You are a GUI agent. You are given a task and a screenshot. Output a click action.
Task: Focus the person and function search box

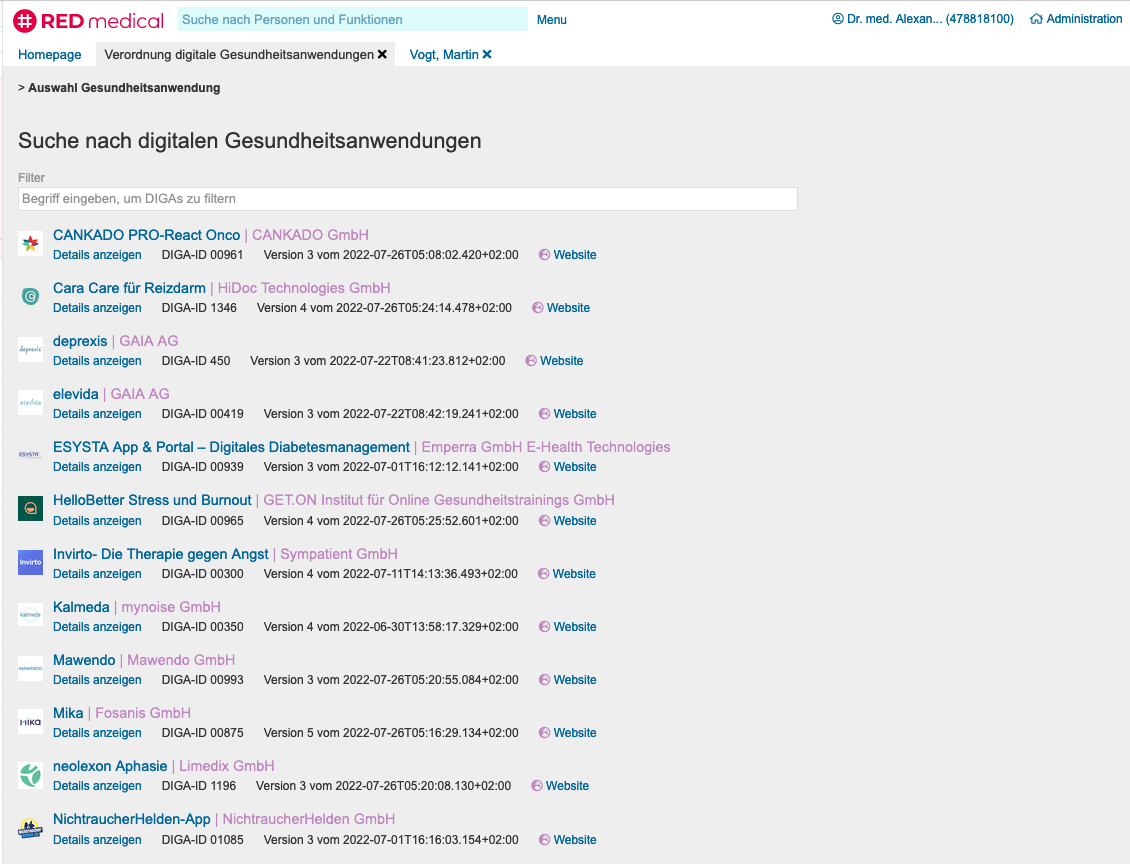click(352, 19)
